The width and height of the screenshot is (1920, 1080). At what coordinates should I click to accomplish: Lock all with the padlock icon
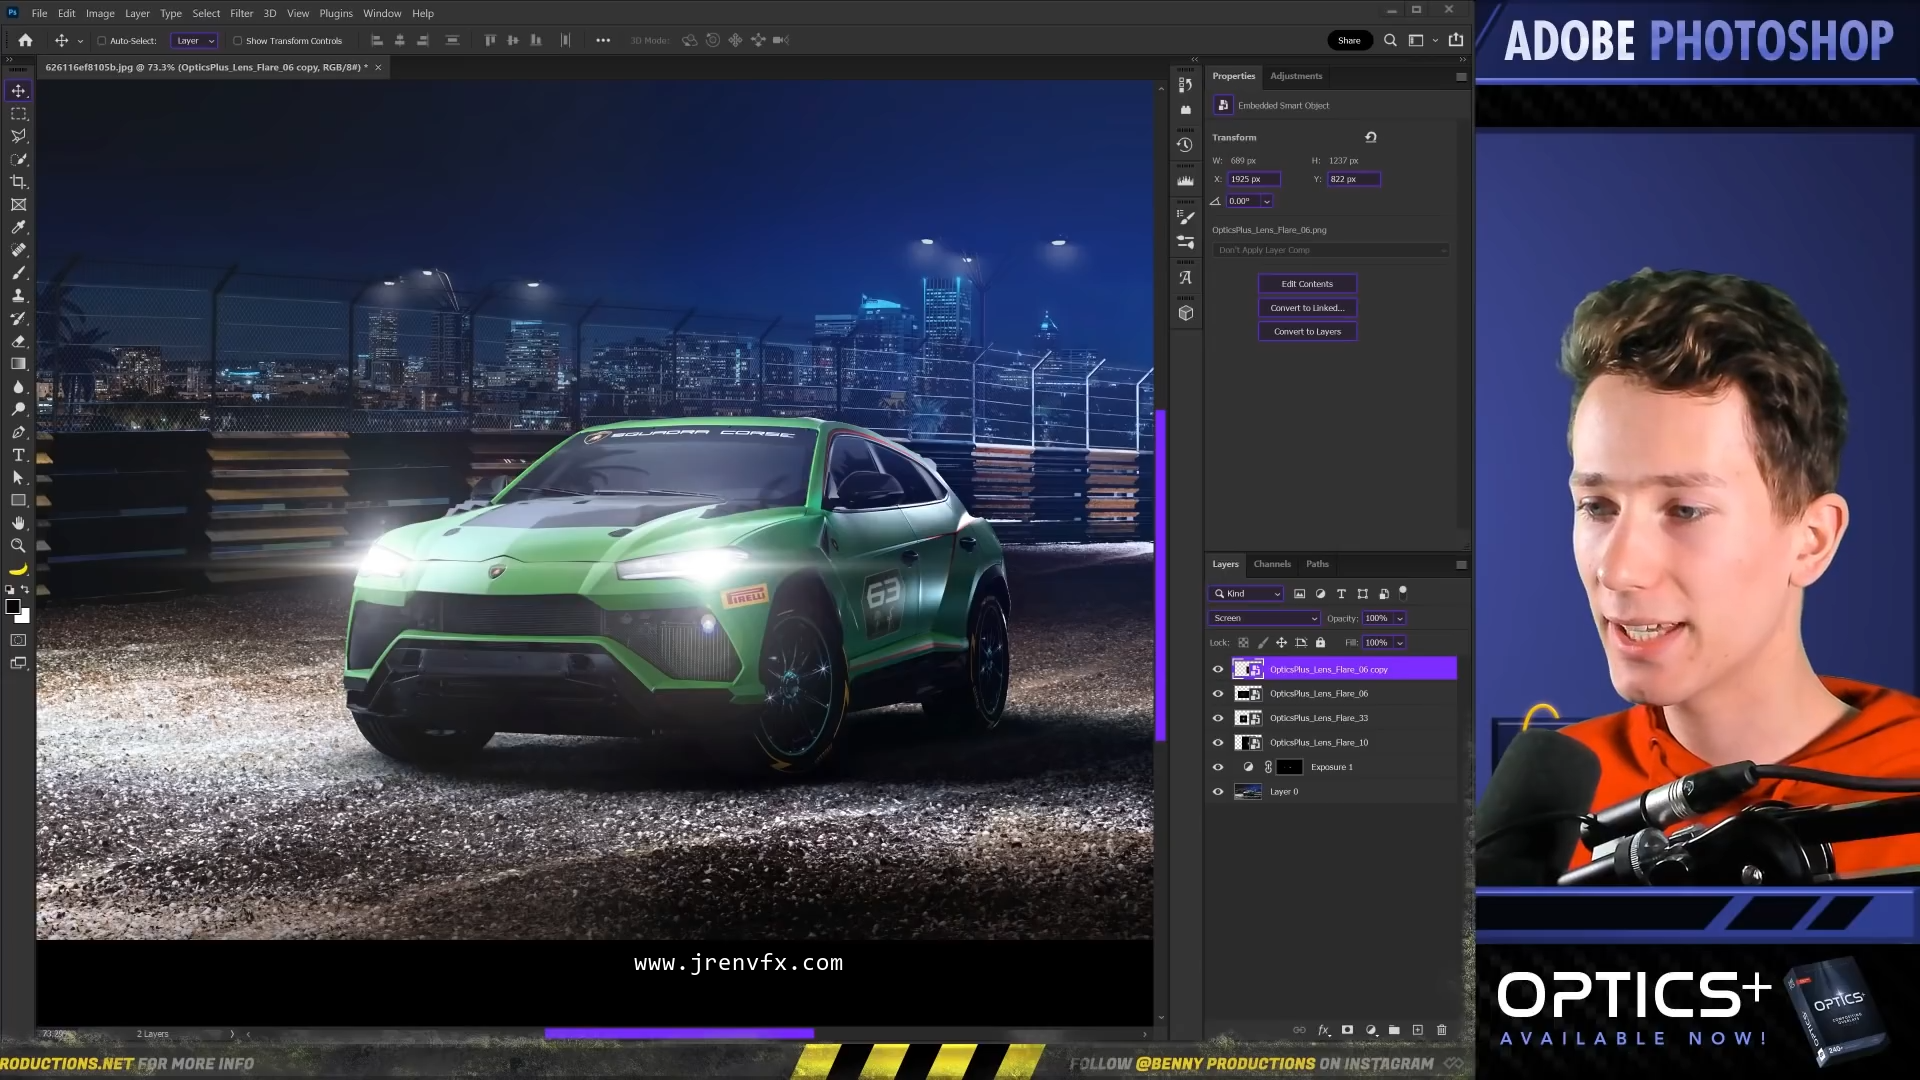pos(1320,643)
